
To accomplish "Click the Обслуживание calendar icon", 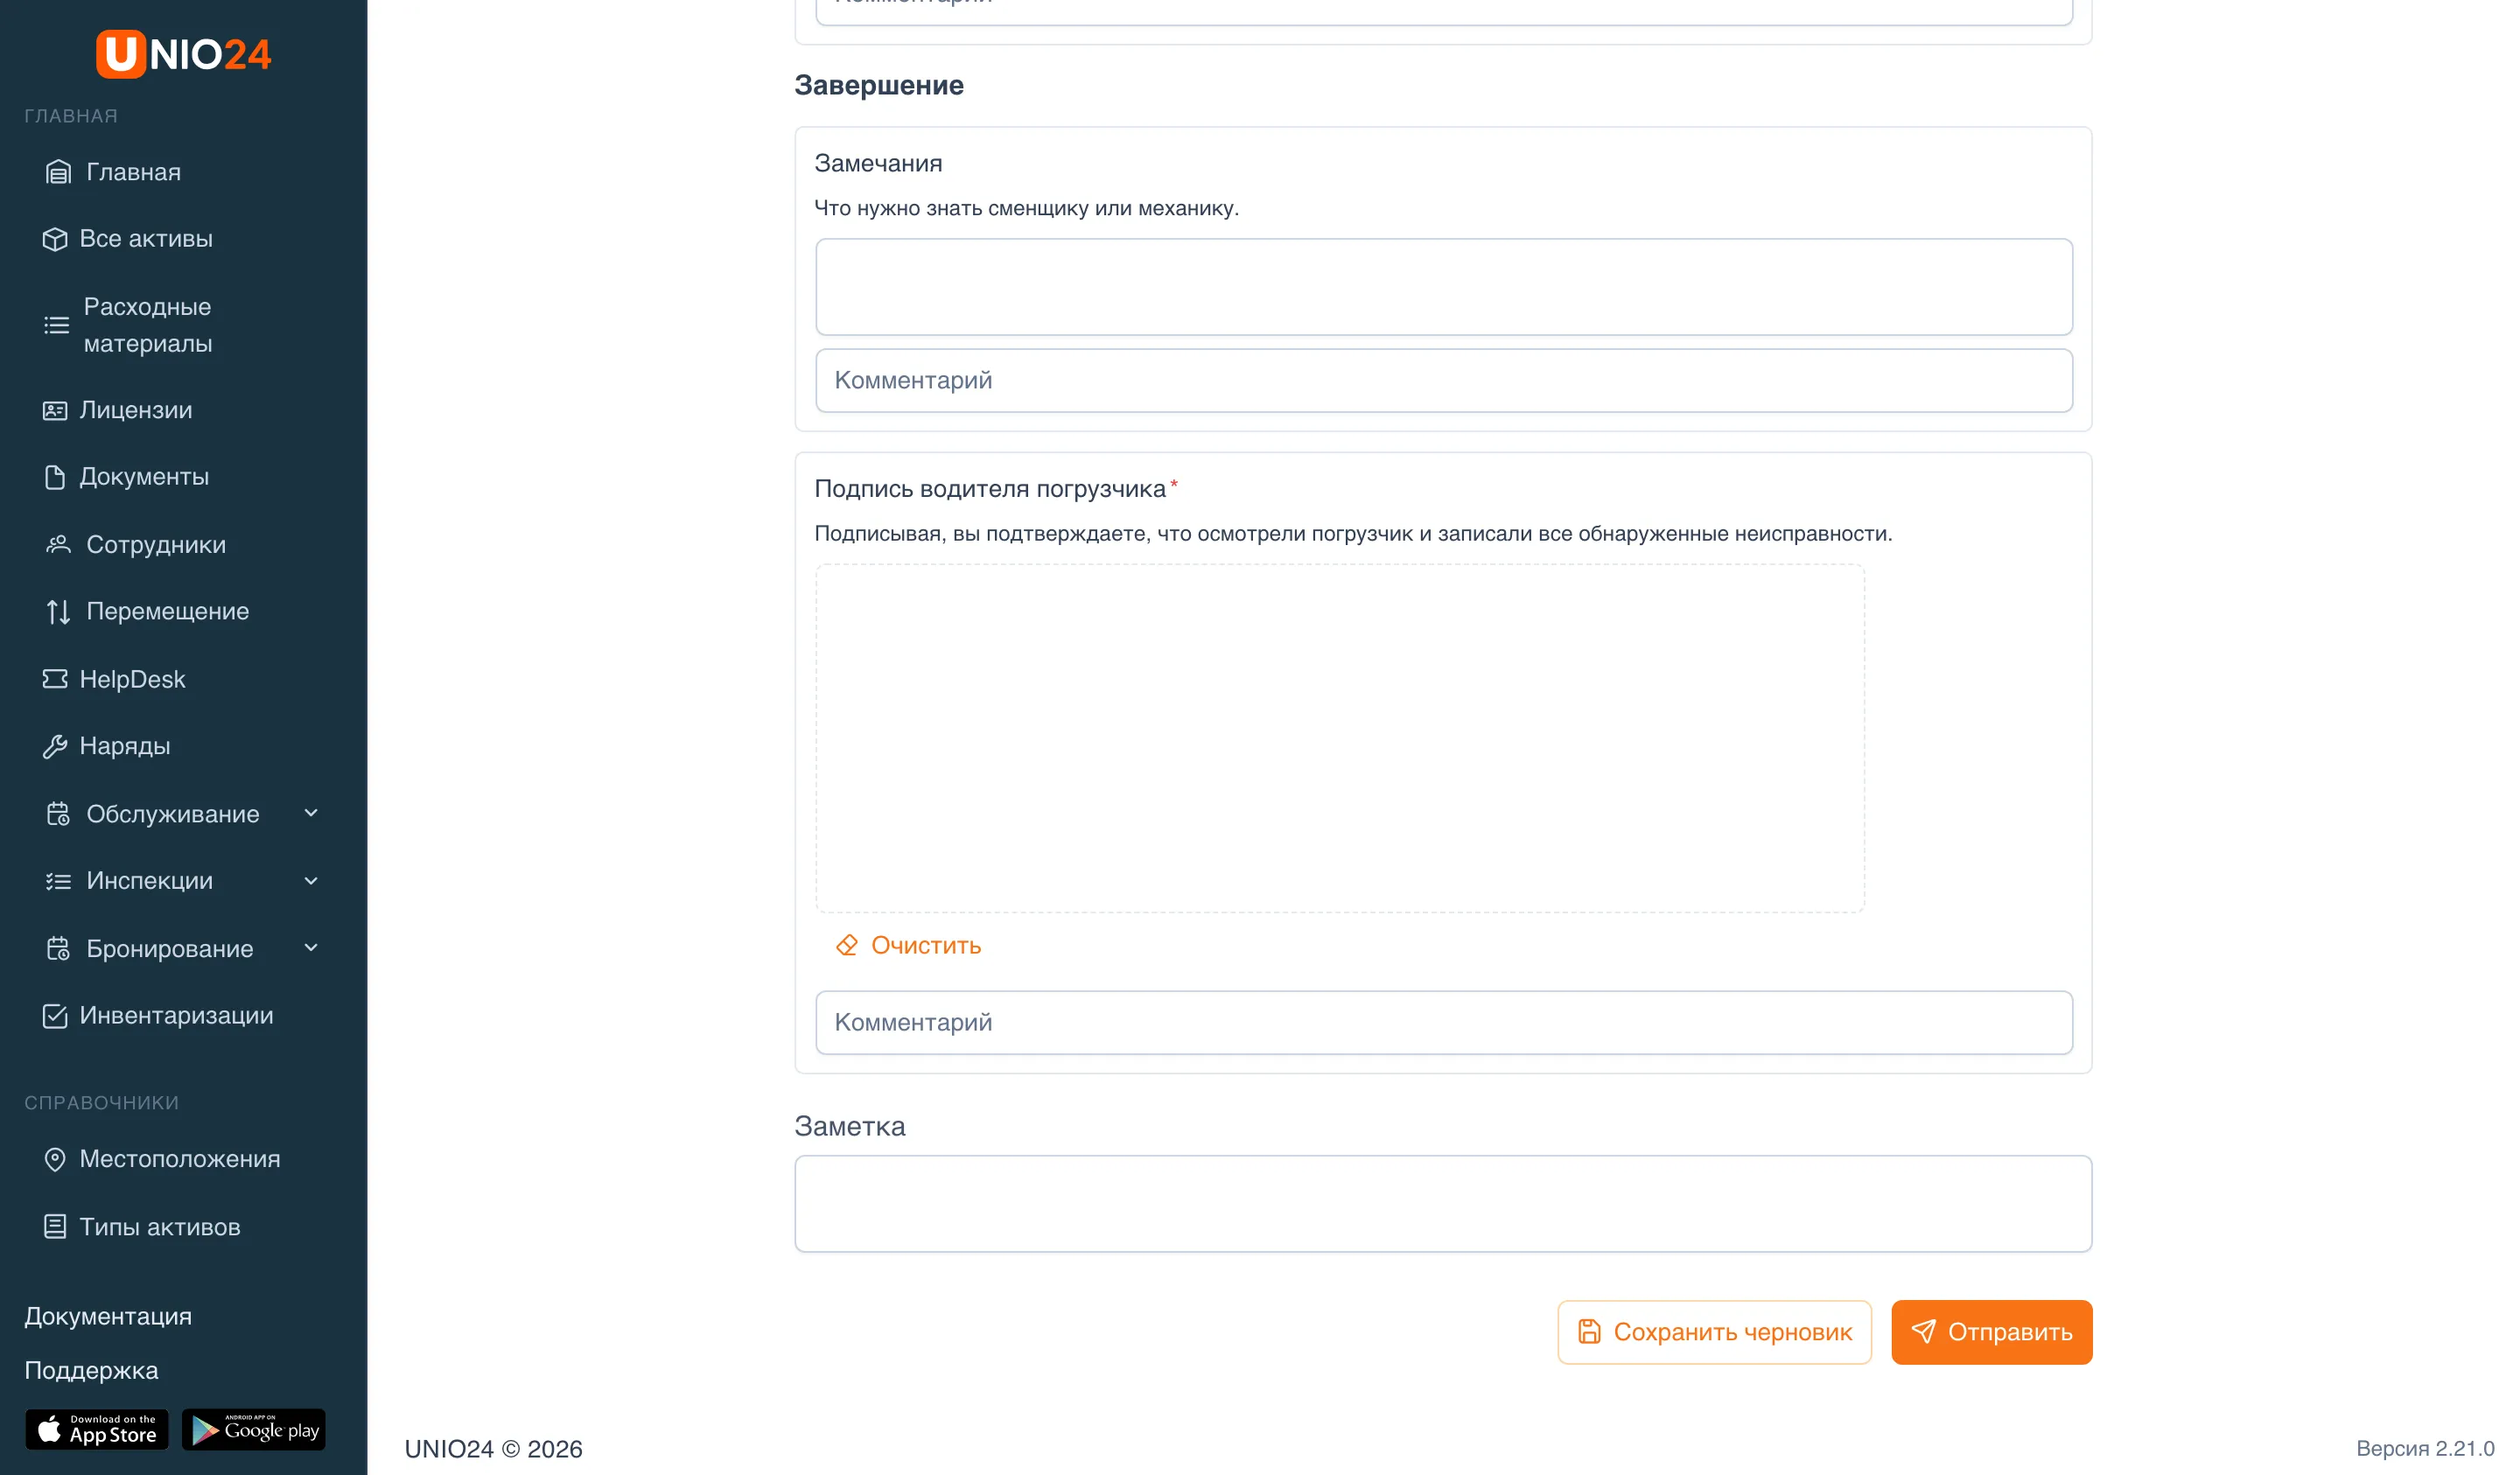I will (58, 814).
